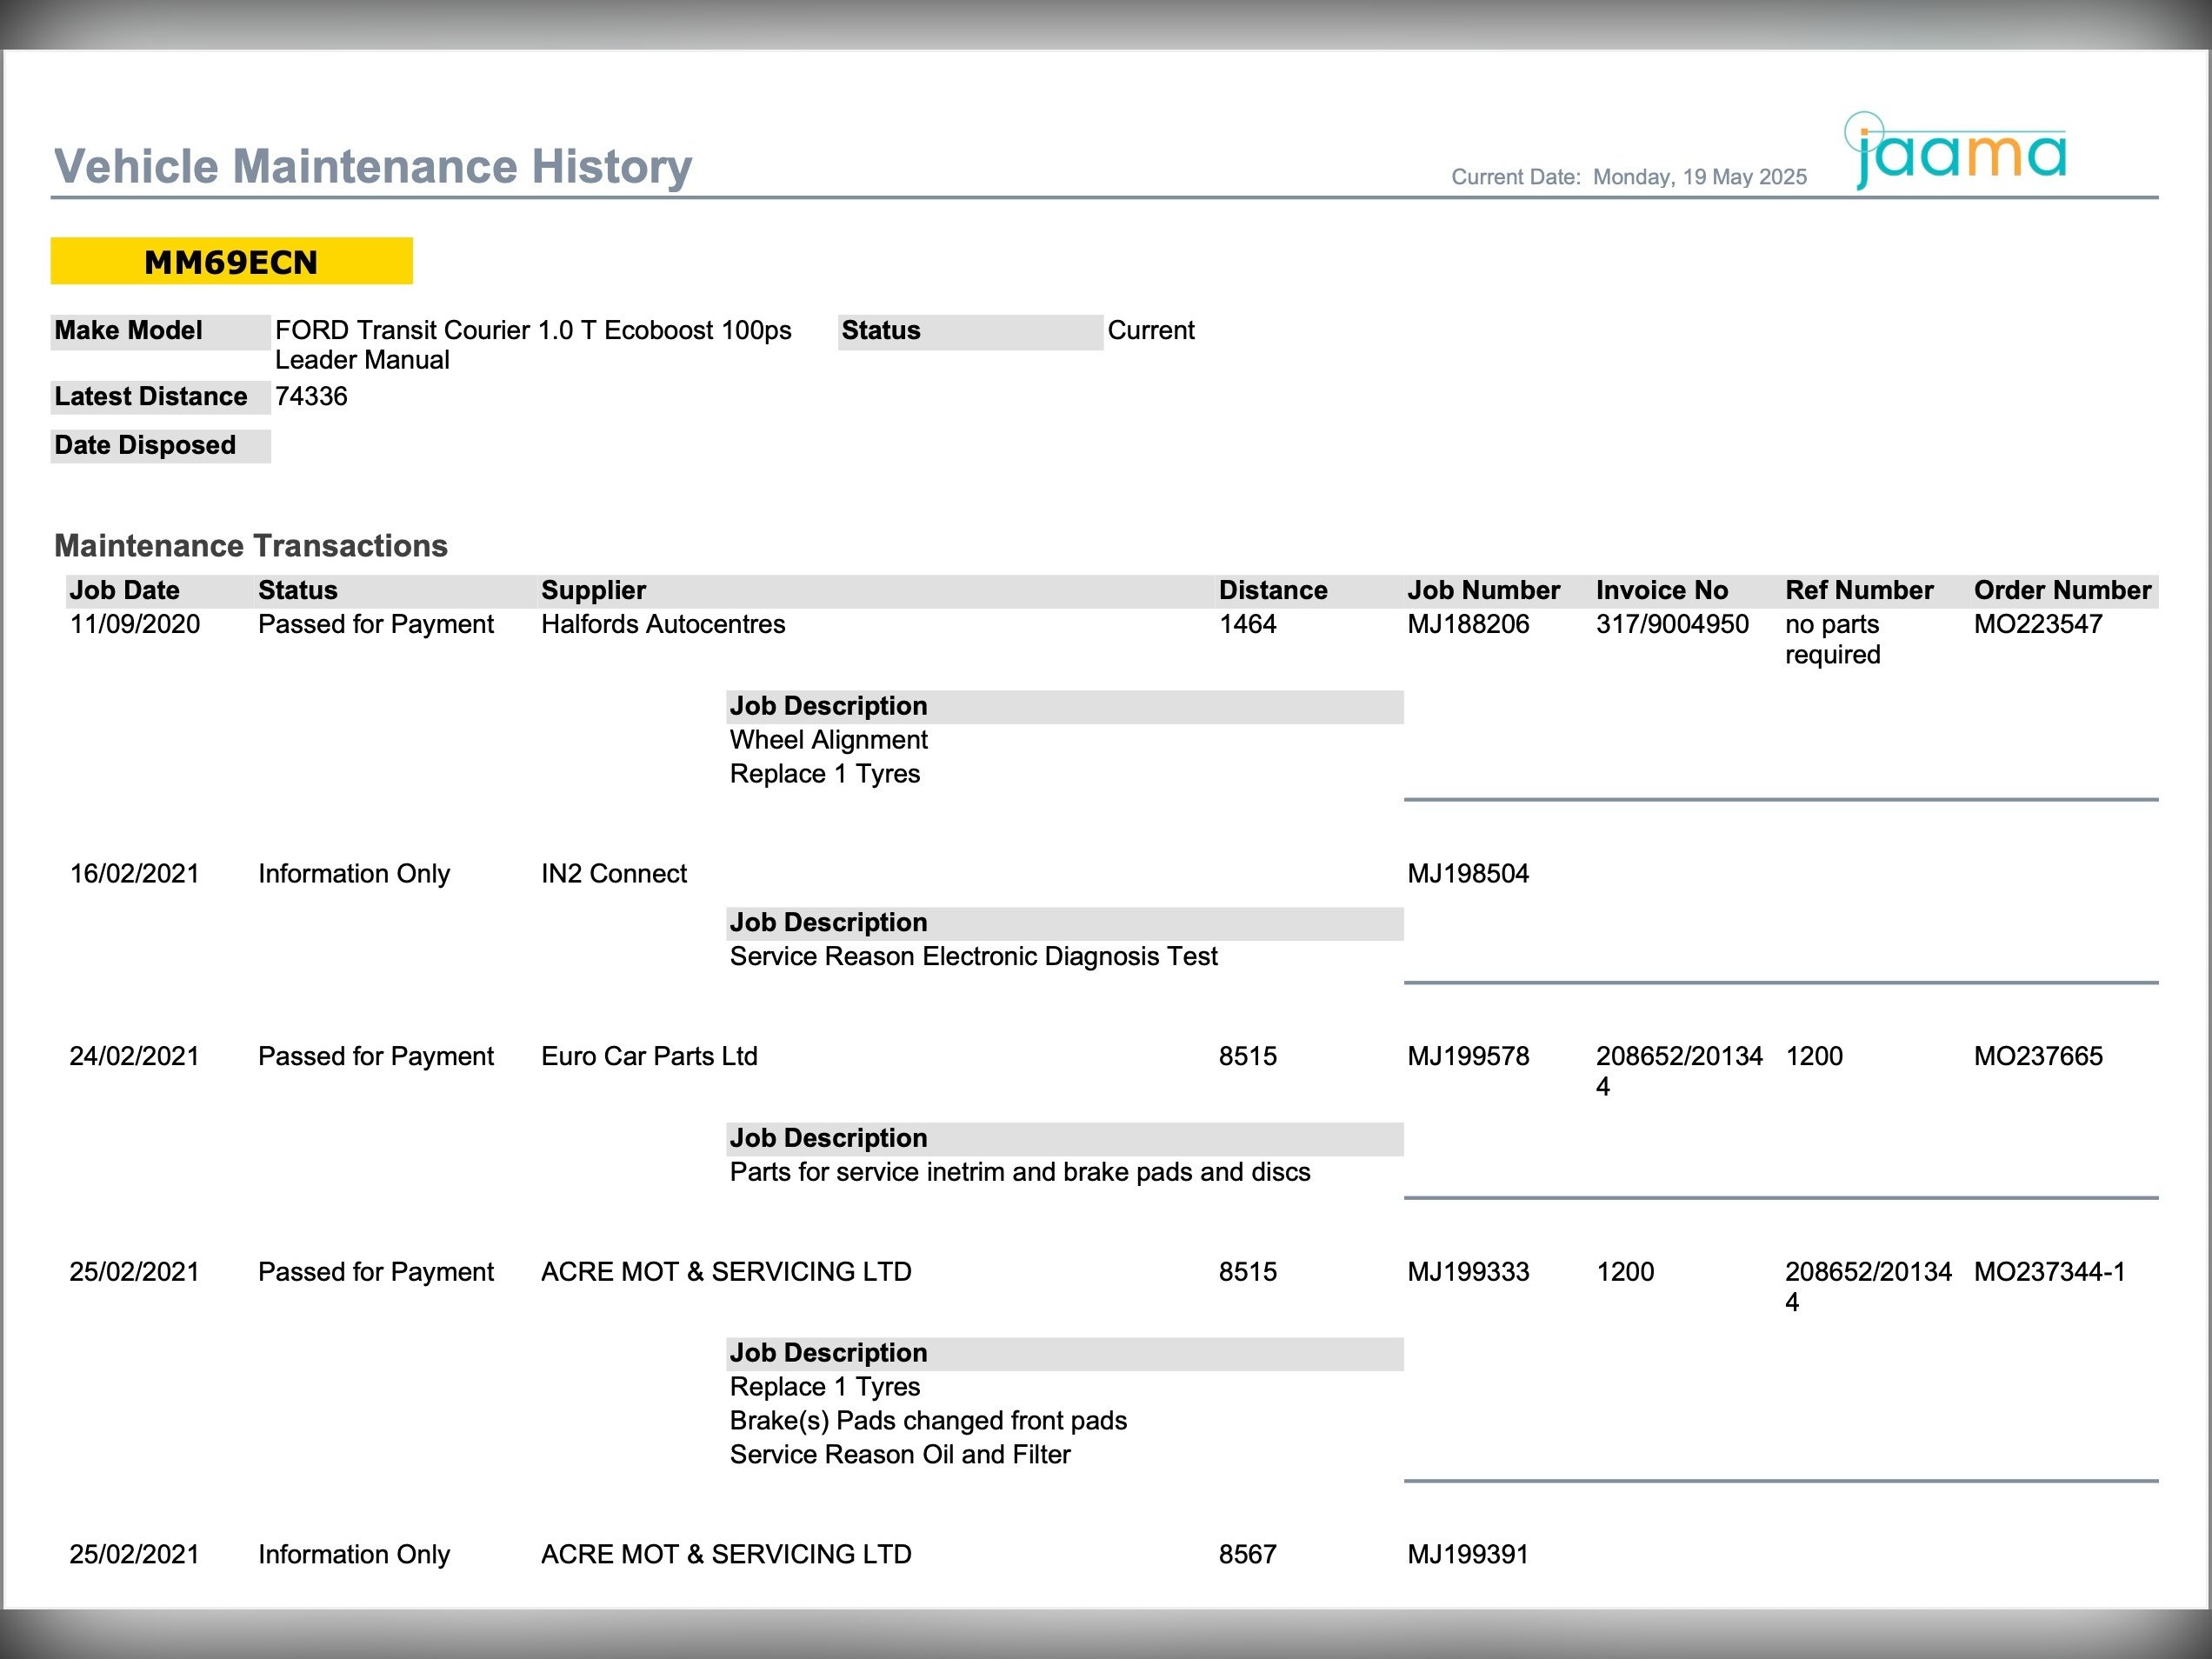Select the MM69ECN registration plate
This screenshot has height=1659, width=2212.
click(x=231, y=261)
